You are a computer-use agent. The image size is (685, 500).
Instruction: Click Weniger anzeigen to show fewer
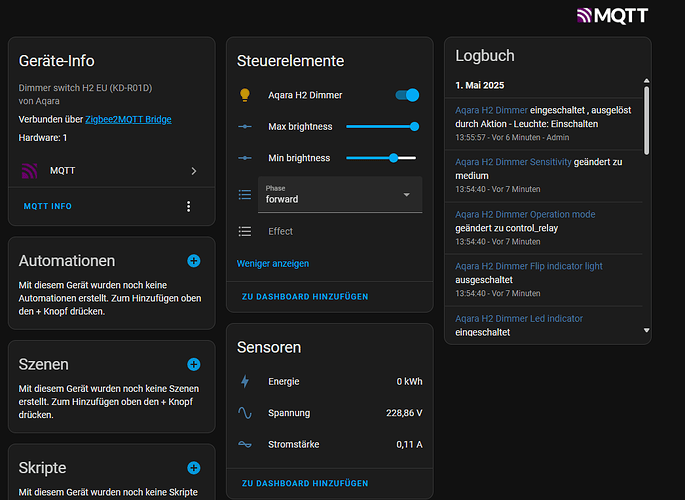[x=273, y=264]
